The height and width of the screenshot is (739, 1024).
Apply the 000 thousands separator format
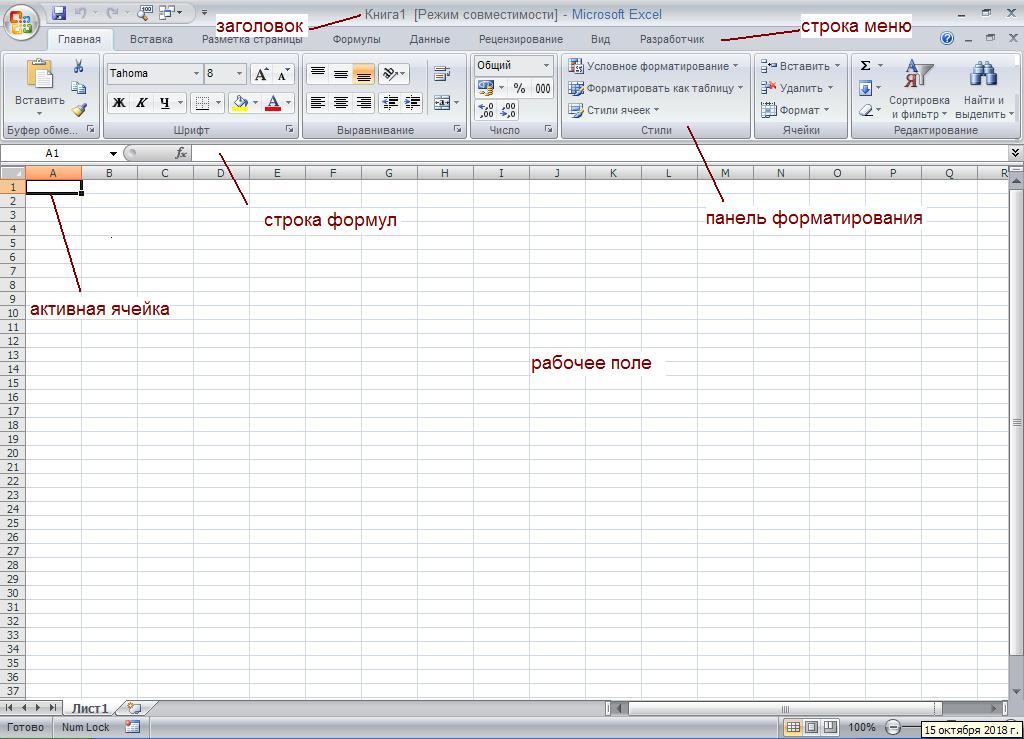(543, 88)
